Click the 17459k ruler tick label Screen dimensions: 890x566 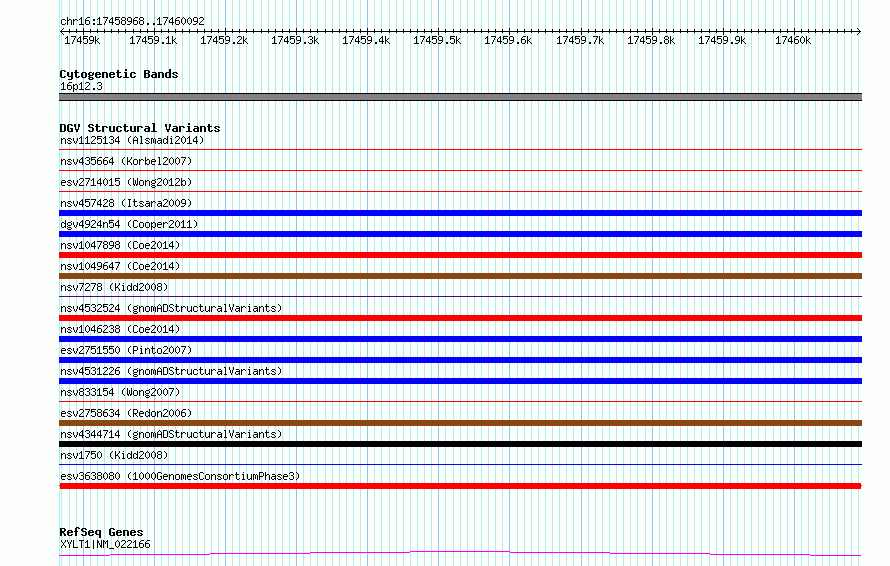[82, 40]
